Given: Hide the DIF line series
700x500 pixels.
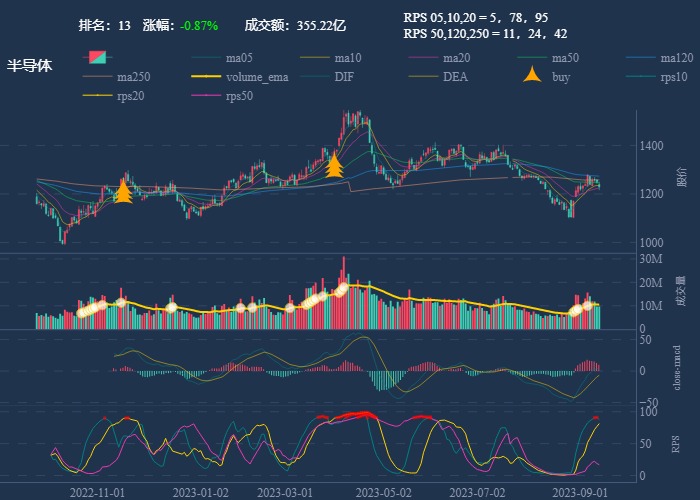Looking at the screenshot, I should point(343,77).
